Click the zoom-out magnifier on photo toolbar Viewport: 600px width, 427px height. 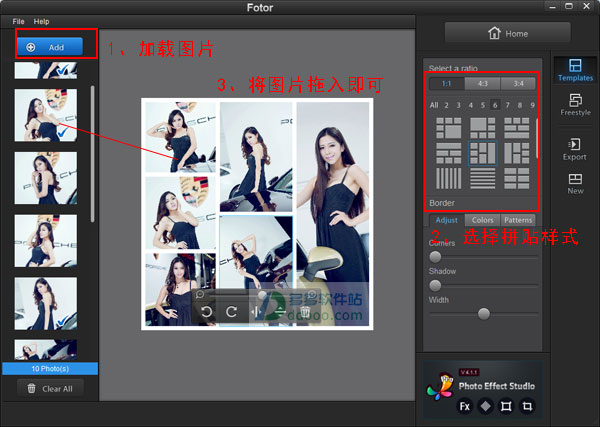coord(199,294)
